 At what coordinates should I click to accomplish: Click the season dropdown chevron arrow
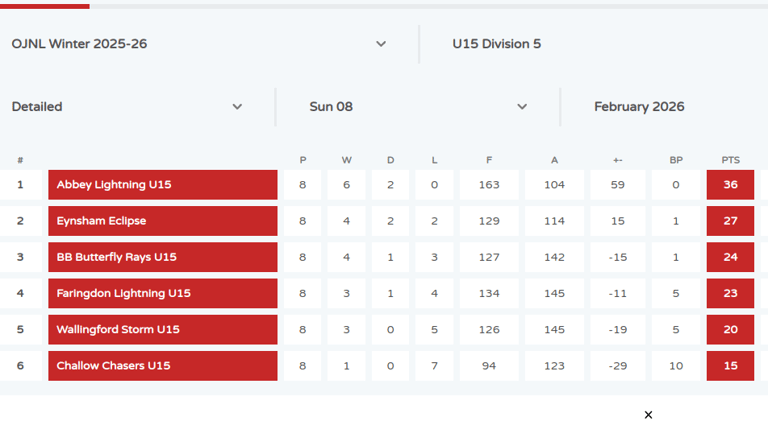[381, 44]
